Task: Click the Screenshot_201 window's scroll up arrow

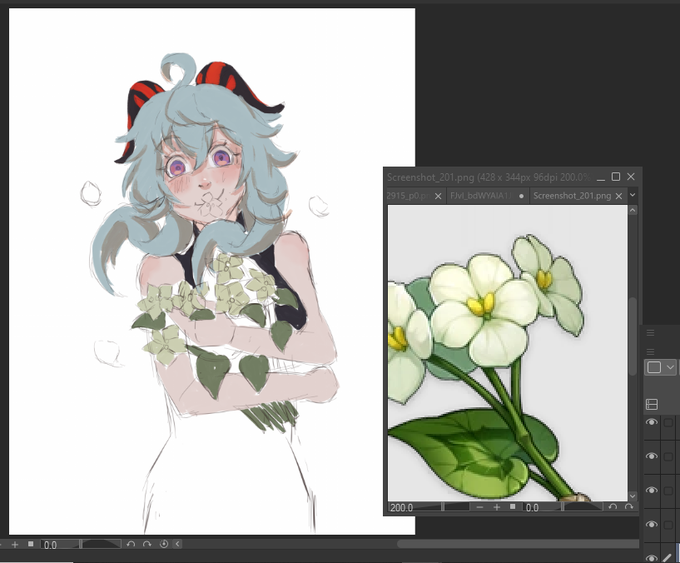Action: pyautogui.click(x=633, y=210)
